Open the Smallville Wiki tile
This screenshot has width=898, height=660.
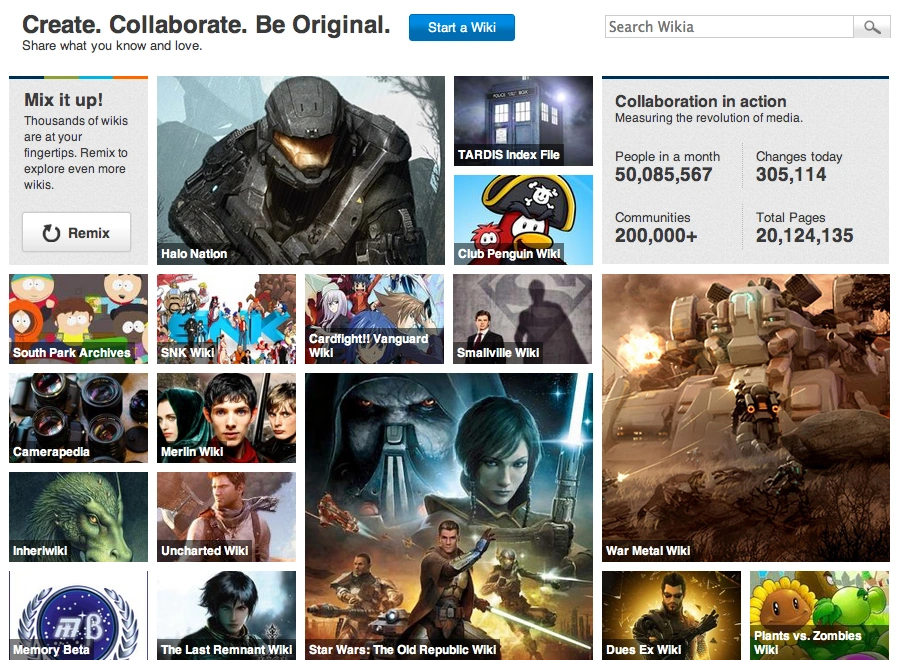[x=522, y=319]
